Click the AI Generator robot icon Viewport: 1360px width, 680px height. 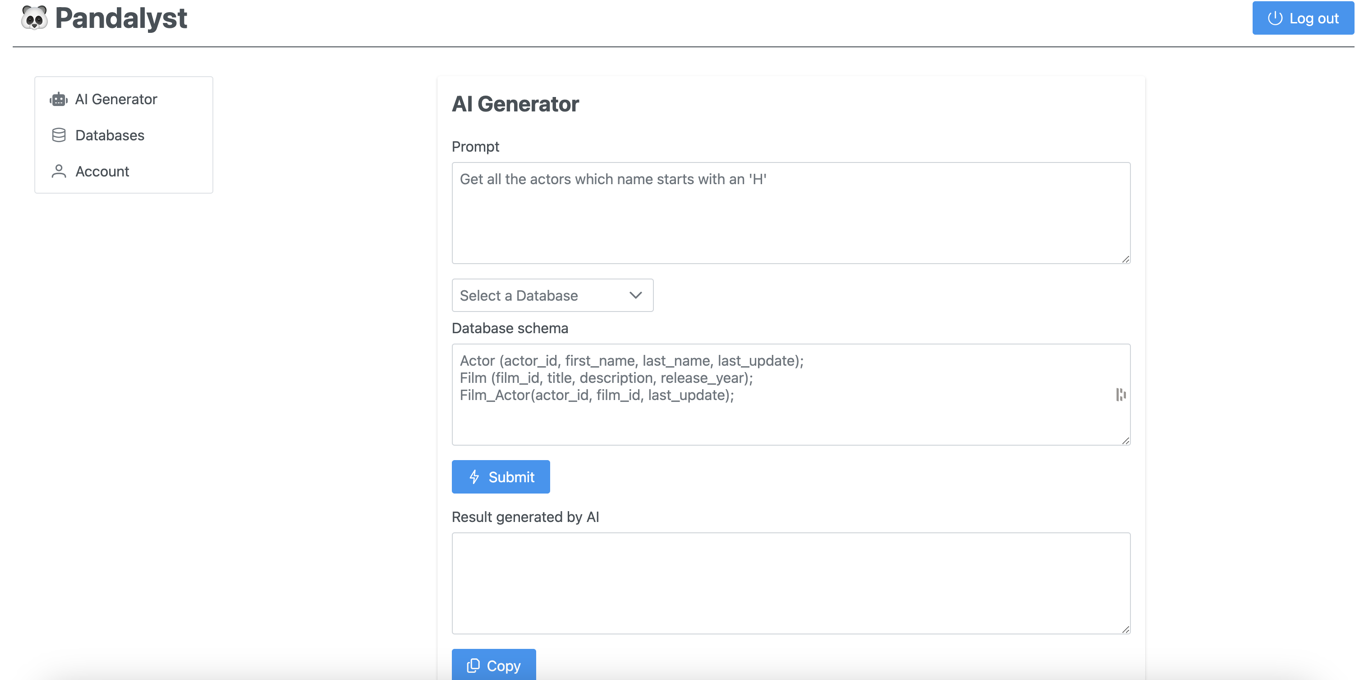pos(59,99)
